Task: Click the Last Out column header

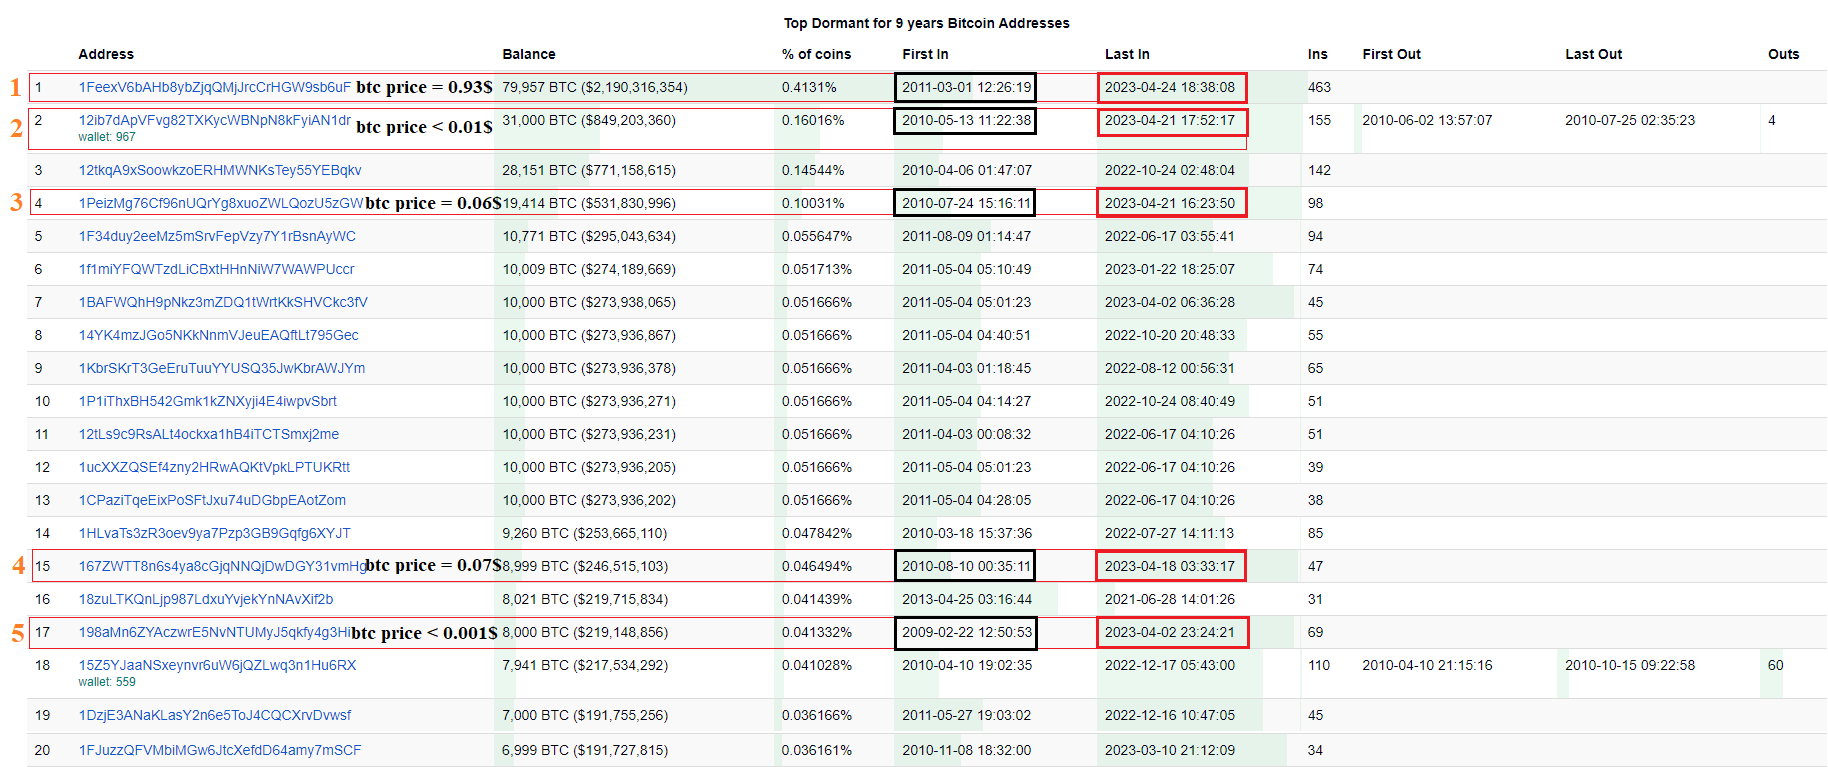Action: coord(1594,54)
